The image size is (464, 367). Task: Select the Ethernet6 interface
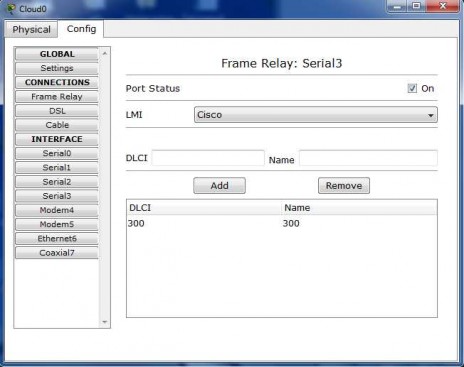57,239
